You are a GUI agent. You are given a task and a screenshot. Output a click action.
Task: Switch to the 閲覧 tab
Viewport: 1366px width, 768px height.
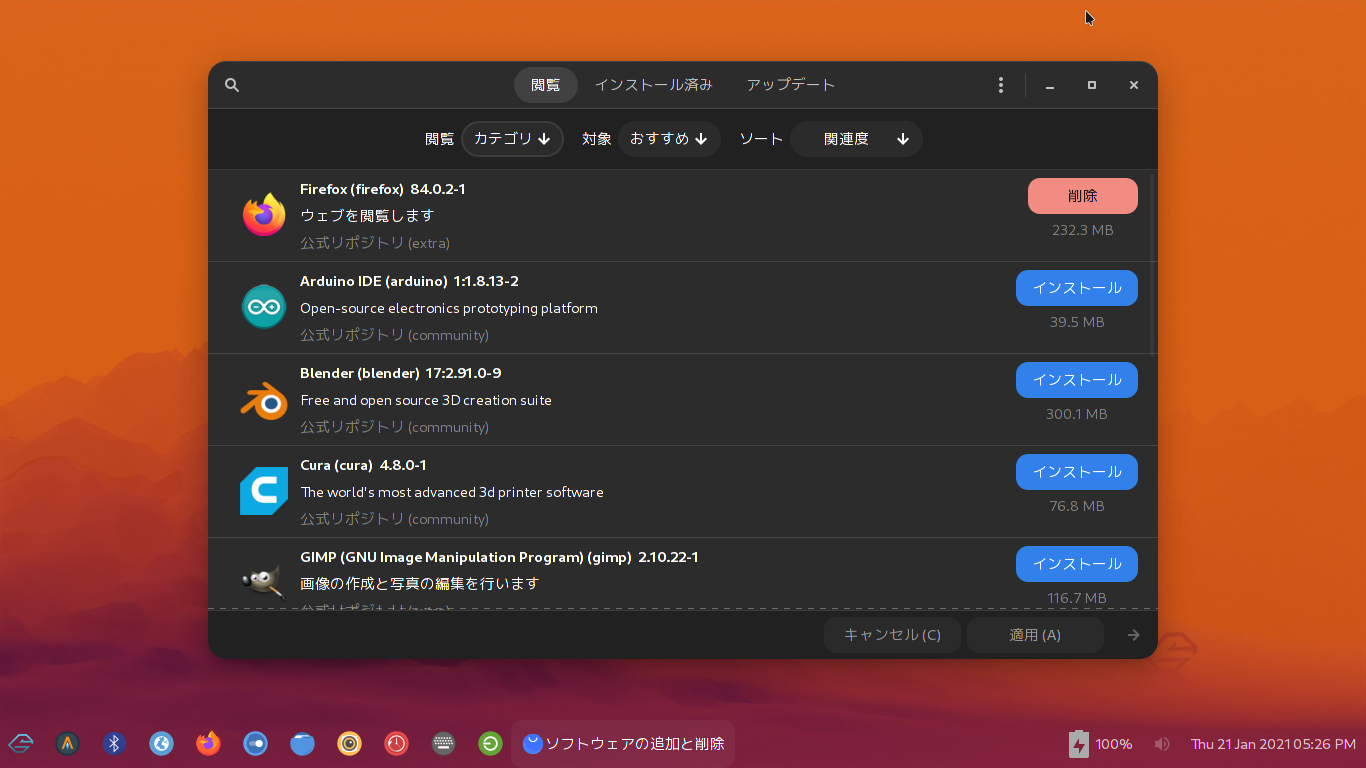pyautogui.click(x=546, y=85)
